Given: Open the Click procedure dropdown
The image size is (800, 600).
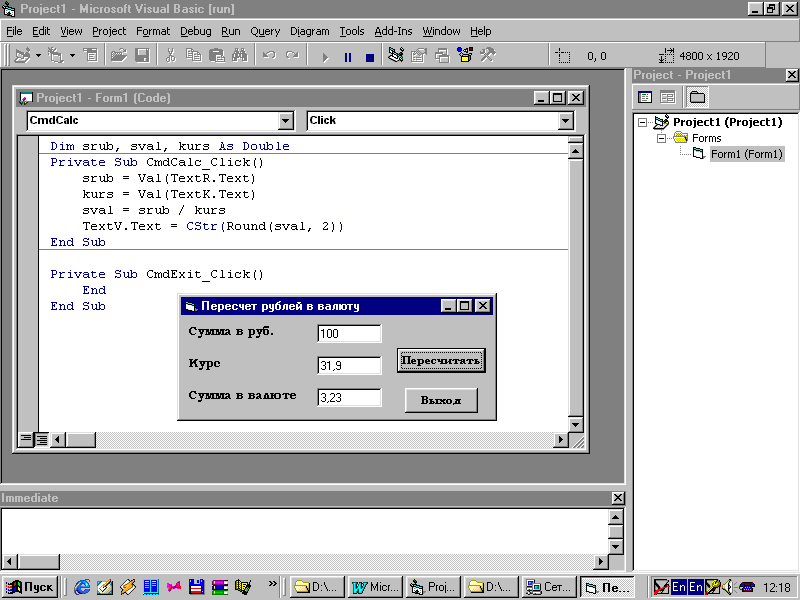Looking at the screenshot, I should point(565,121).
